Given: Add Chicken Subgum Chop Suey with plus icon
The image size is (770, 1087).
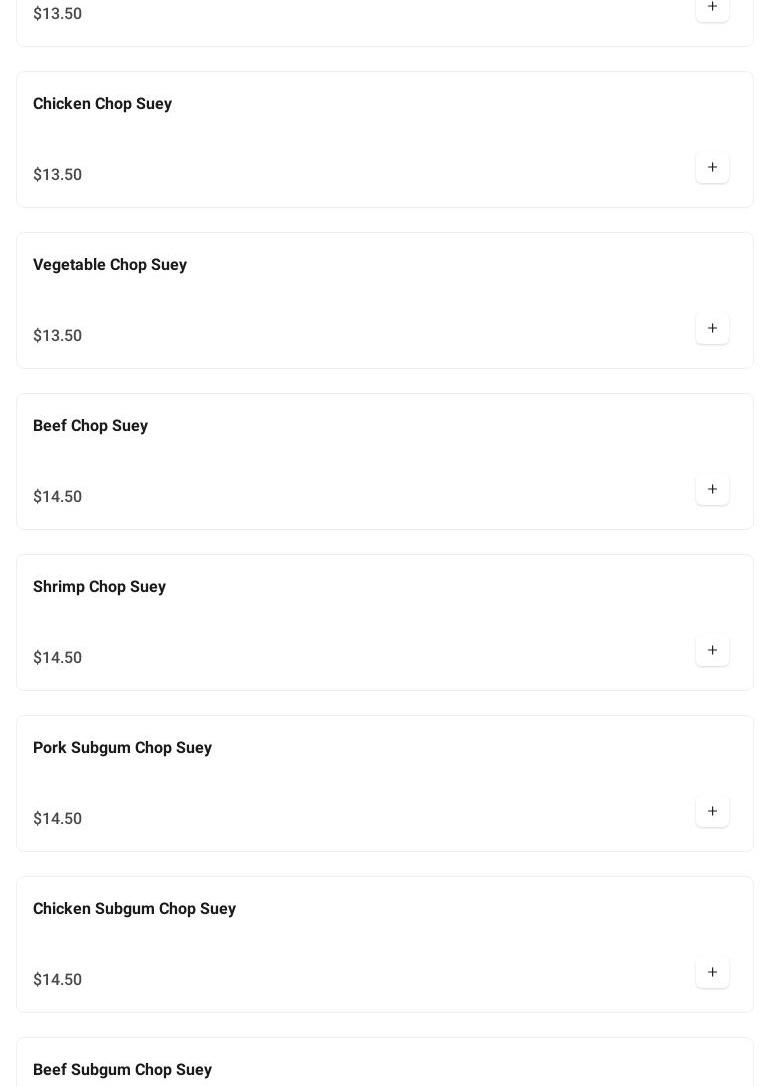Looking at the screenshot, I should point(712,971).
